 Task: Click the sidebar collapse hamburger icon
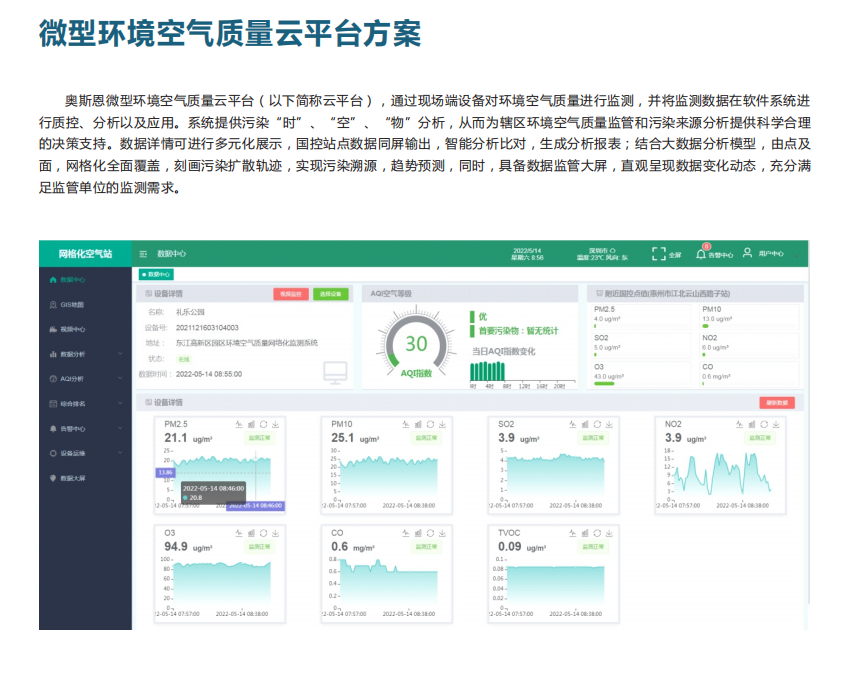[144, 254]
